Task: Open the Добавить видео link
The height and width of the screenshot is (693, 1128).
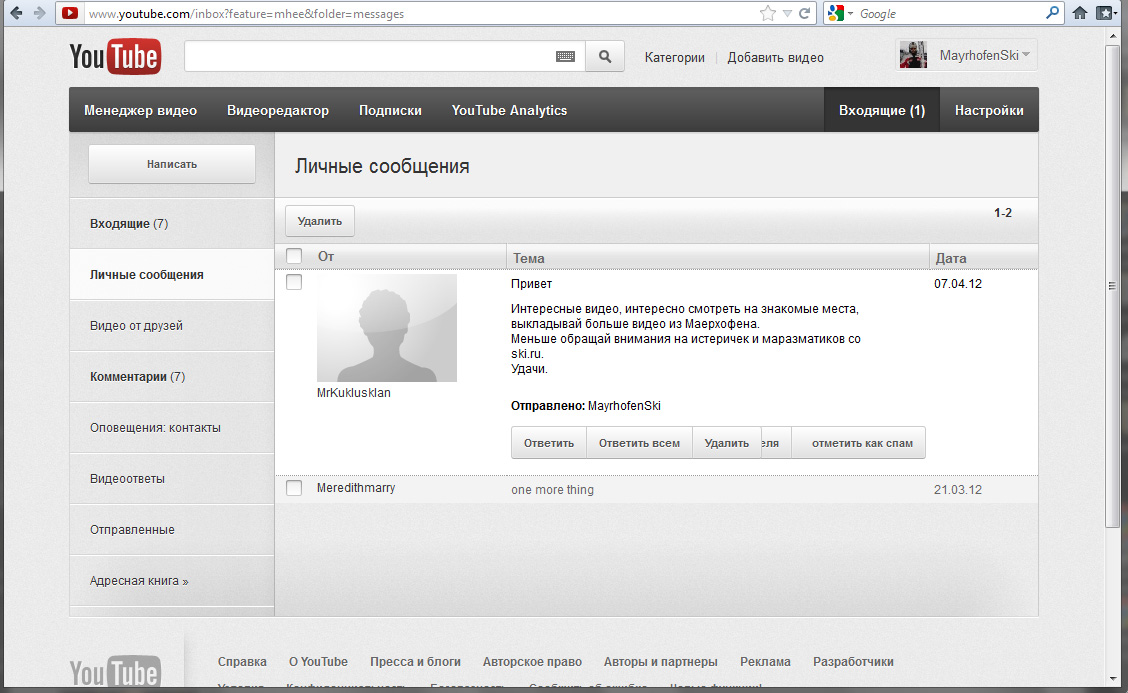Action: click(776, 58)
